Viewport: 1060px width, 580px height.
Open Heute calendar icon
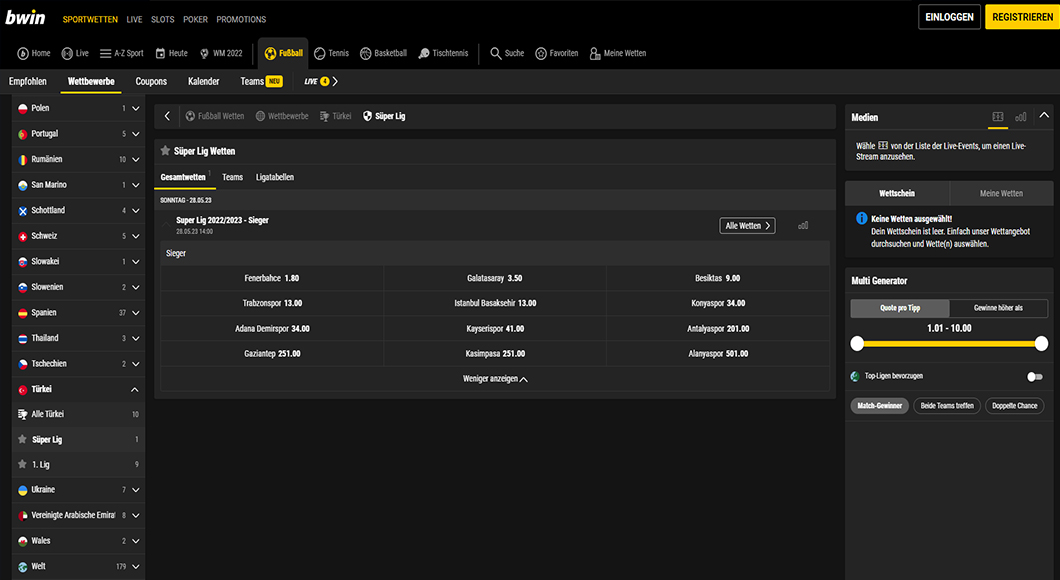pos(160,53)
